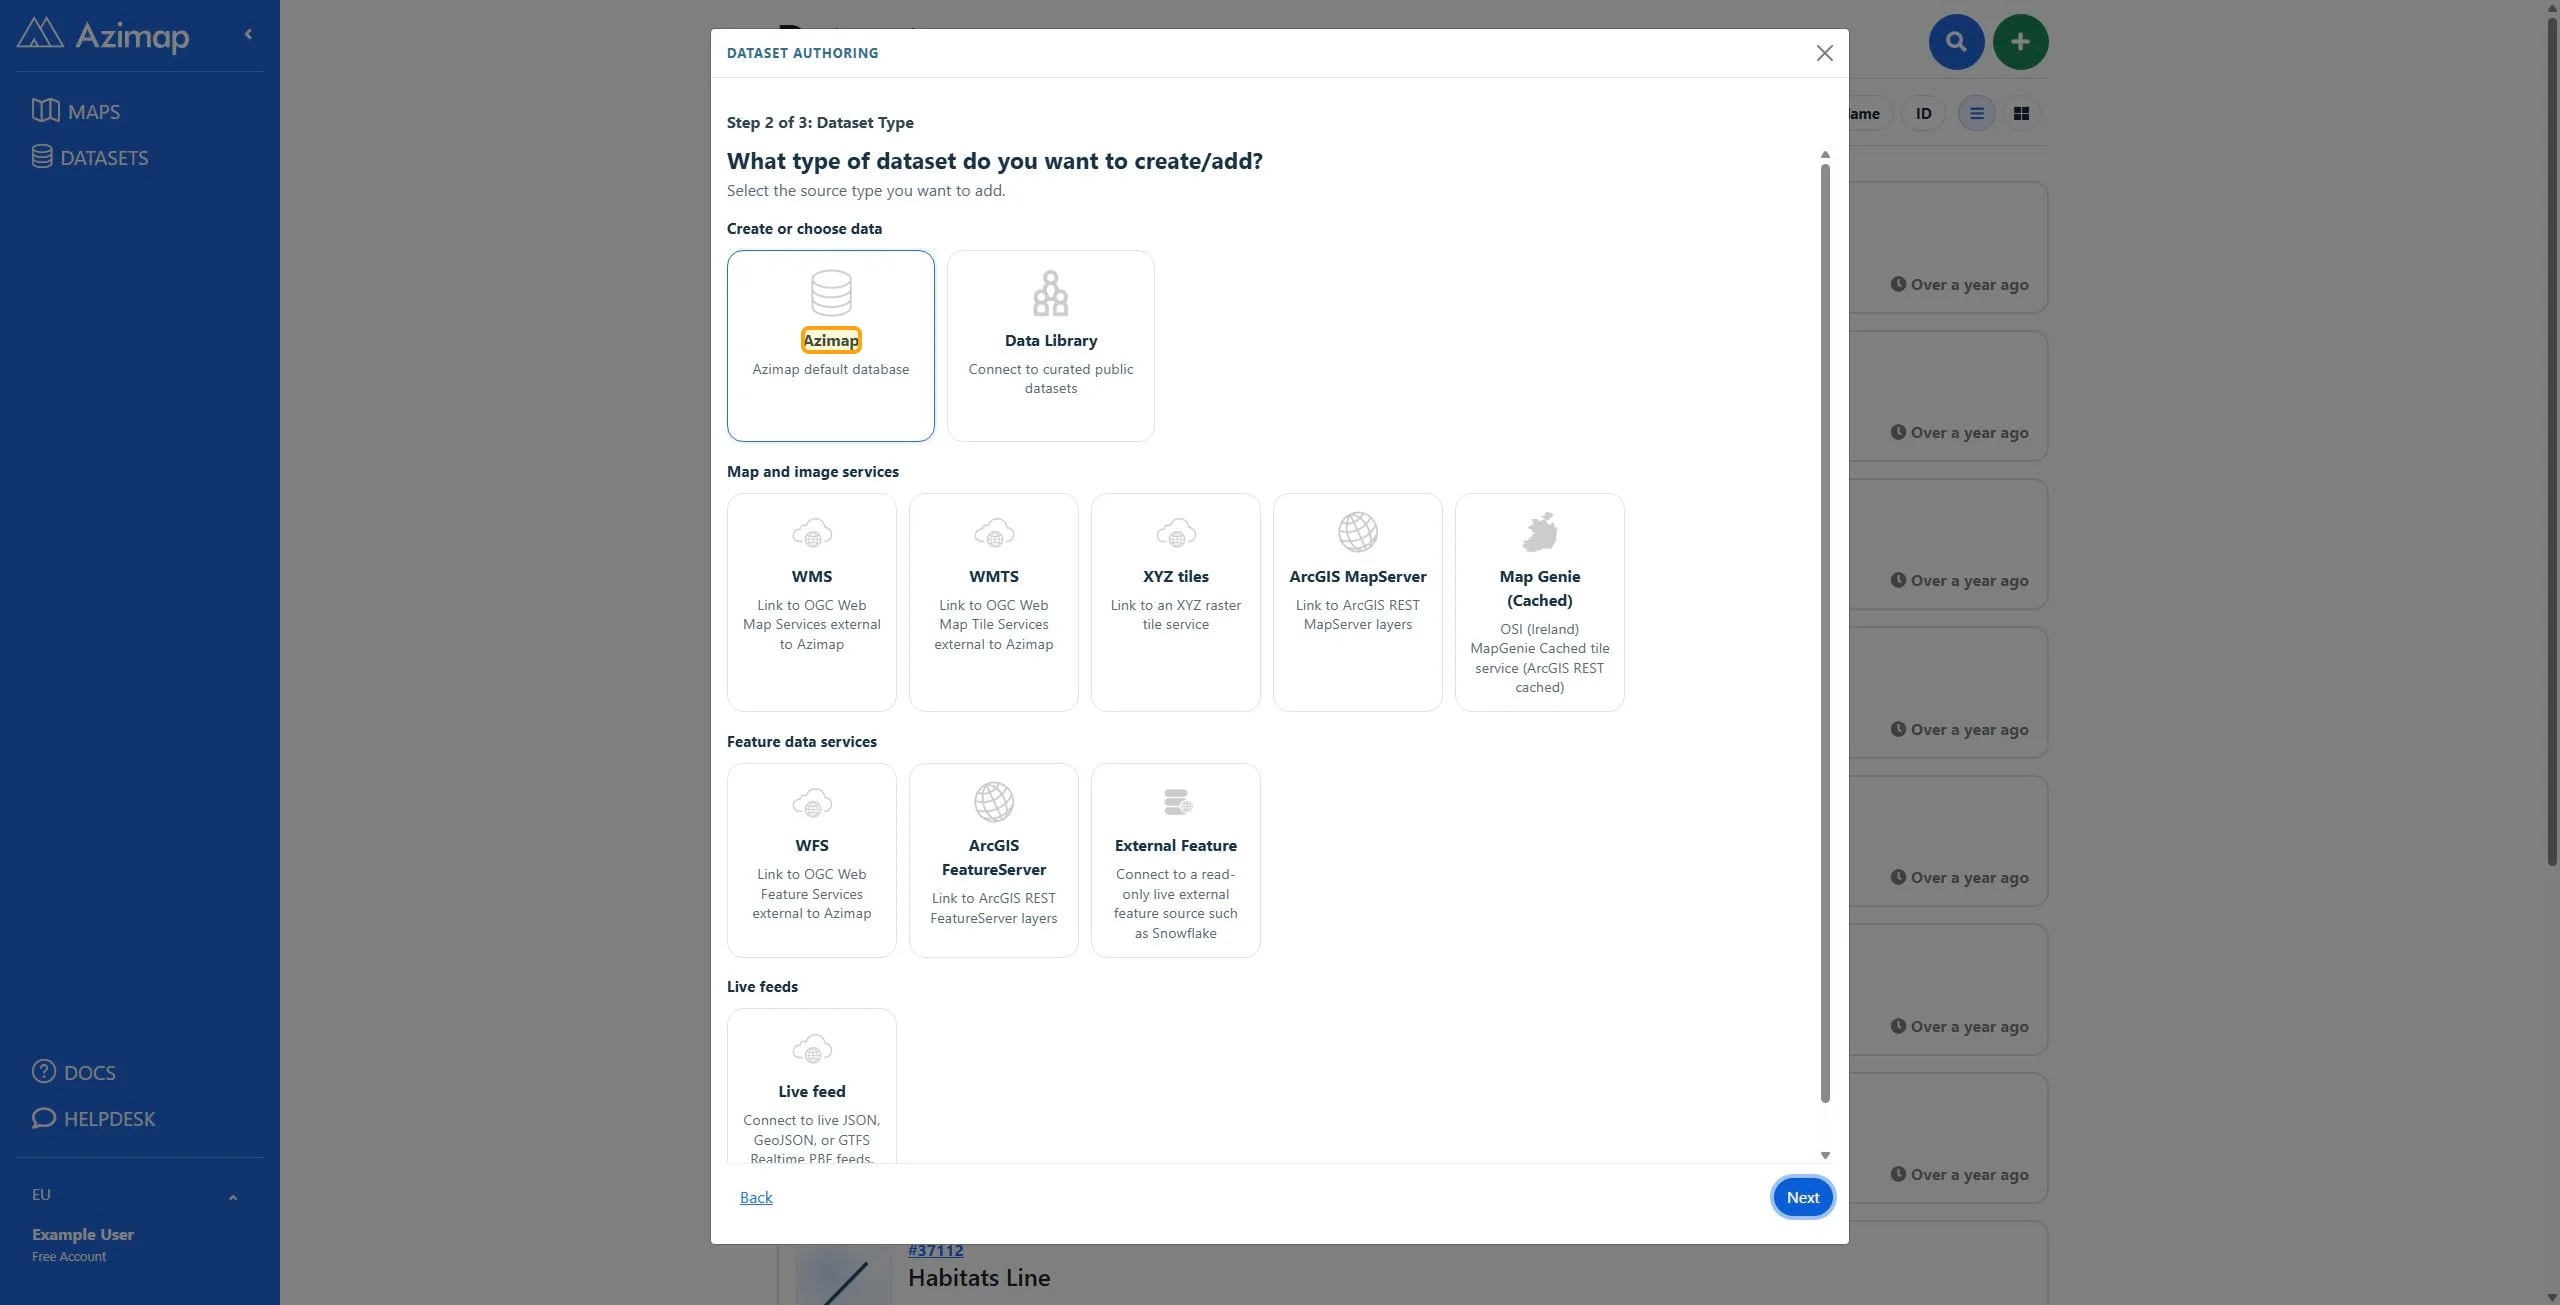
Task: Click the dialog's vertical scrollbar thumb
Action: point(1825,634)
